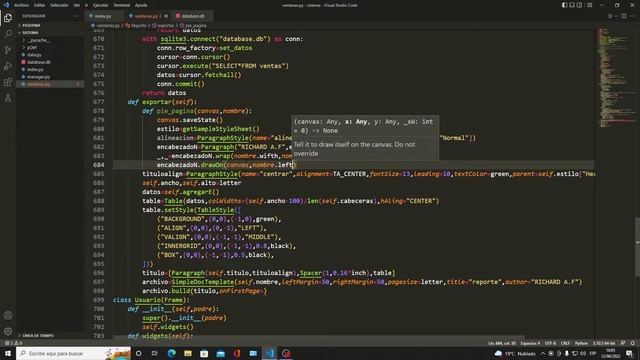Click the notifications bell in status bar
Image resolution: width=640 pixels, height=360 pixels.
tap(632, 343)
